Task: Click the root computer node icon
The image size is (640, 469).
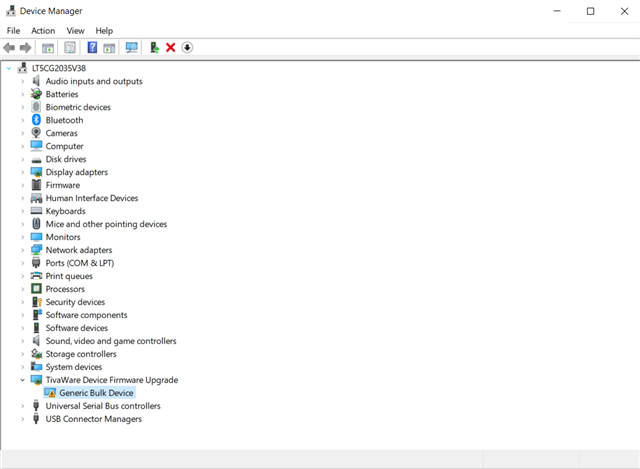Action: coord(22,68)
